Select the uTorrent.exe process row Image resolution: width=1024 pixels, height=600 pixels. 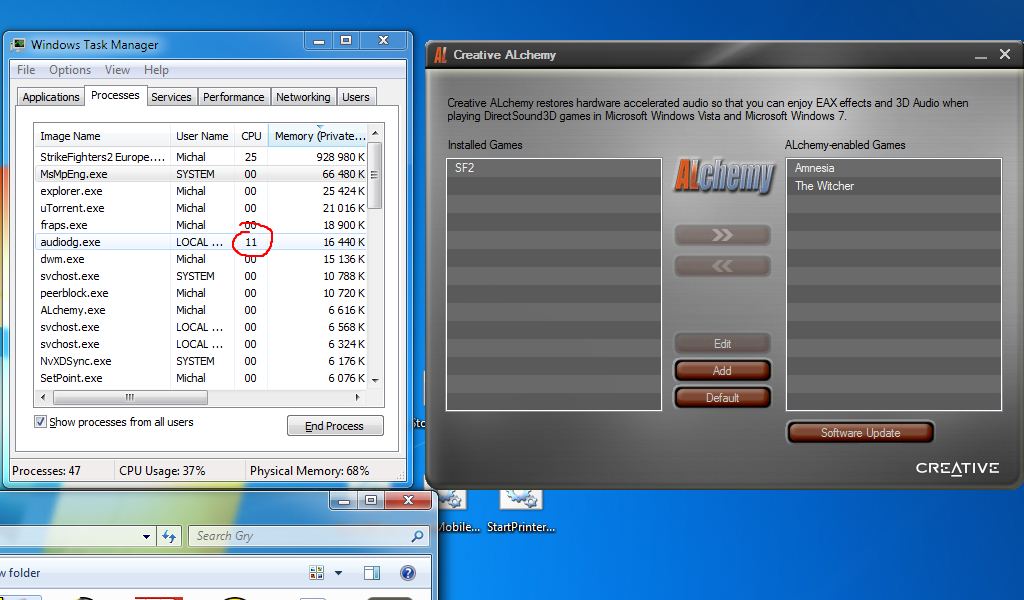tap(201, 208)
